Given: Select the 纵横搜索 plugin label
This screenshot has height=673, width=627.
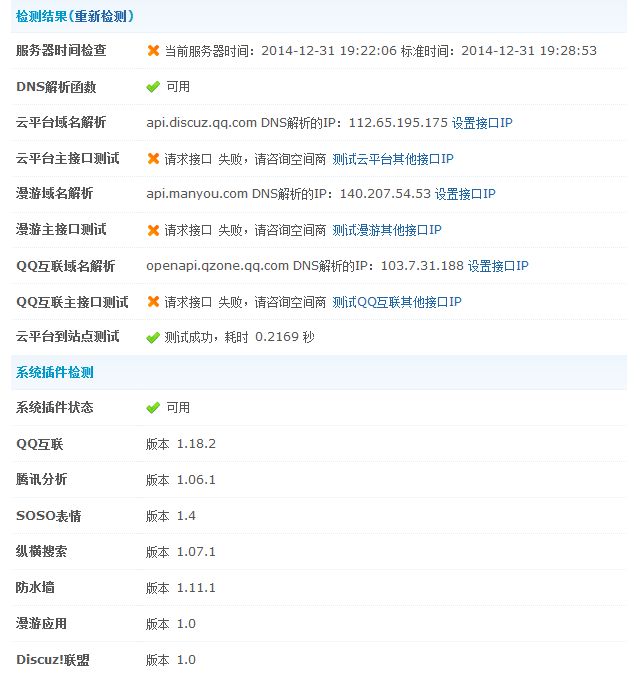Looking at the screenshot, I should click(x=41, y=552).
